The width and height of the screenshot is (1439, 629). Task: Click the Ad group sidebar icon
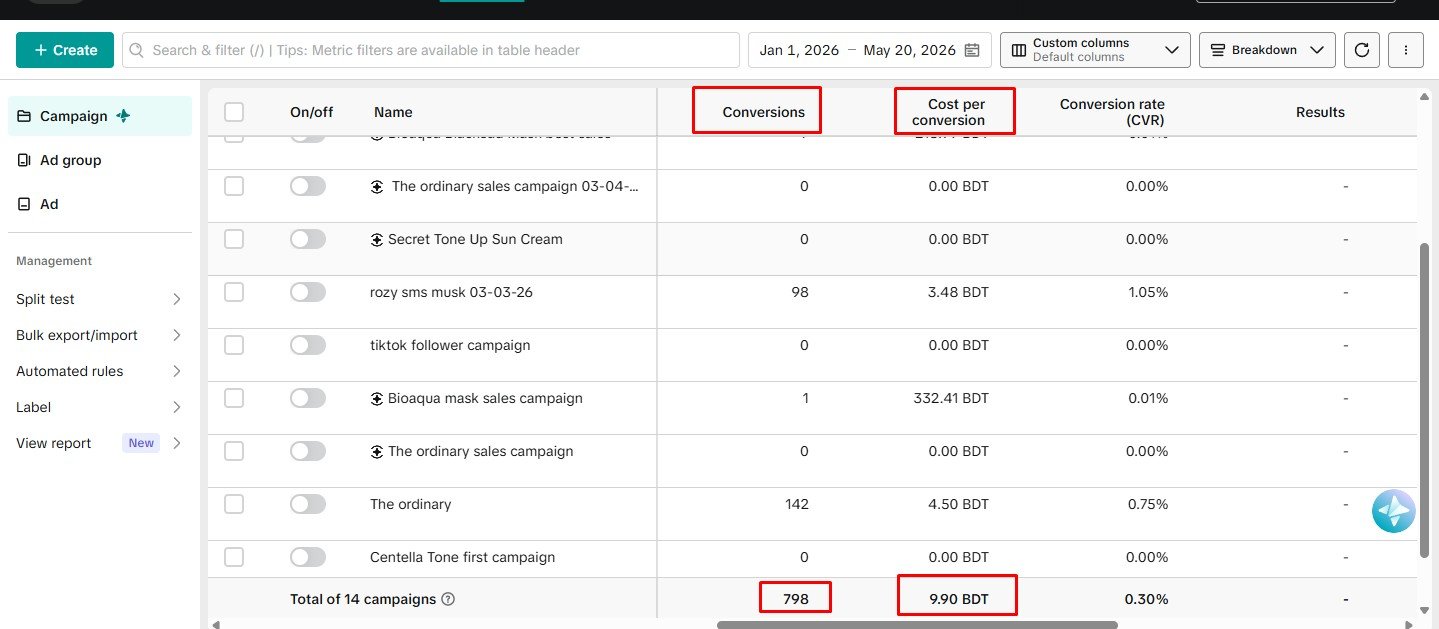24,160
